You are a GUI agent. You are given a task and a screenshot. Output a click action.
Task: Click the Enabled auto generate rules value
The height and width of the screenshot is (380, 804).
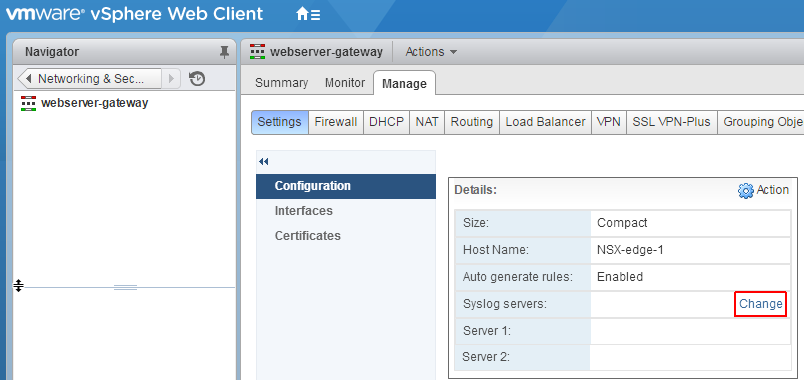620,277
